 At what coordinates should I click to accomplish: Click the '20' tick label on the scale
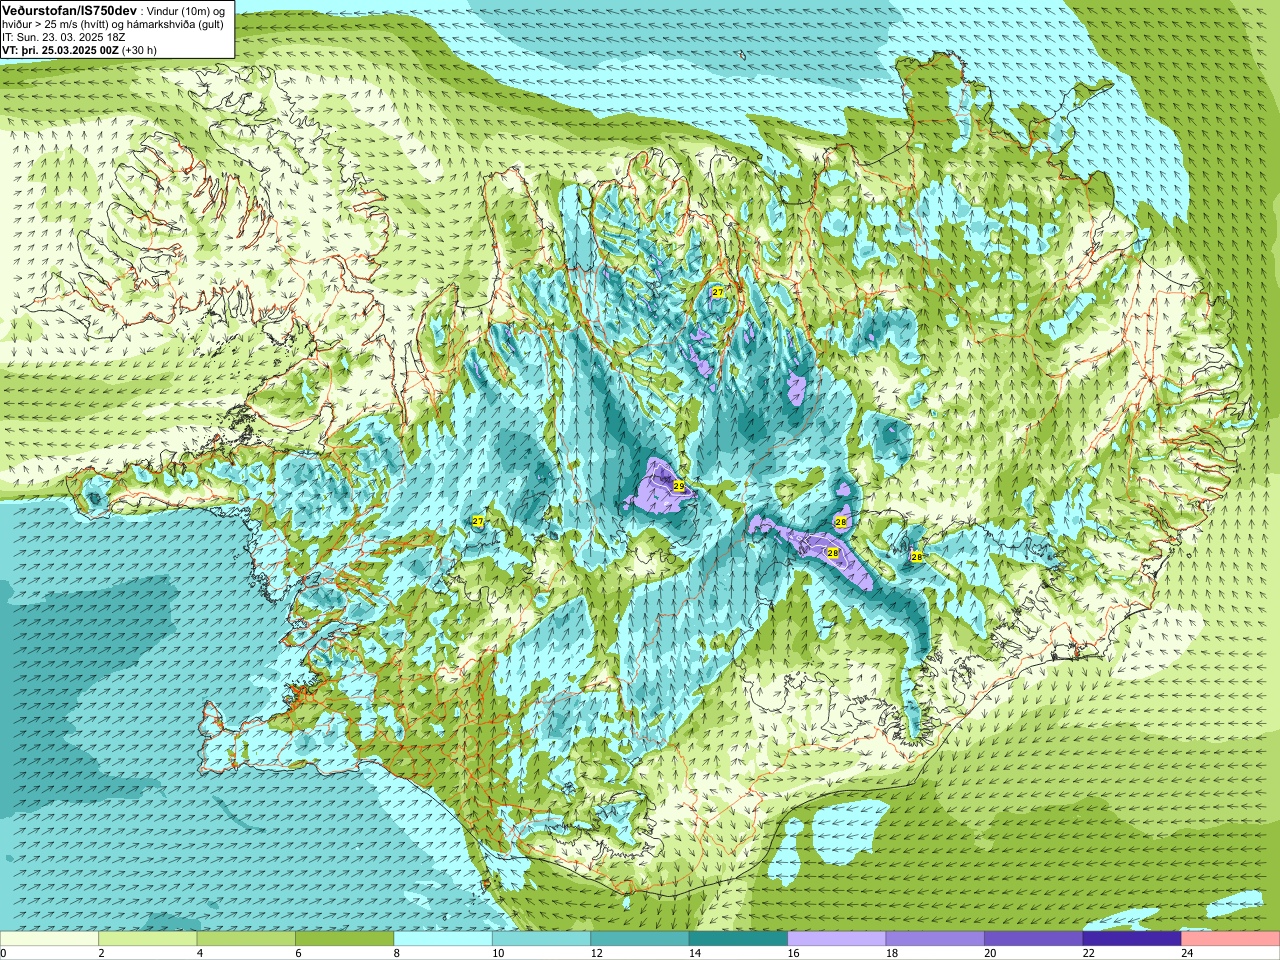pos(989,953)
